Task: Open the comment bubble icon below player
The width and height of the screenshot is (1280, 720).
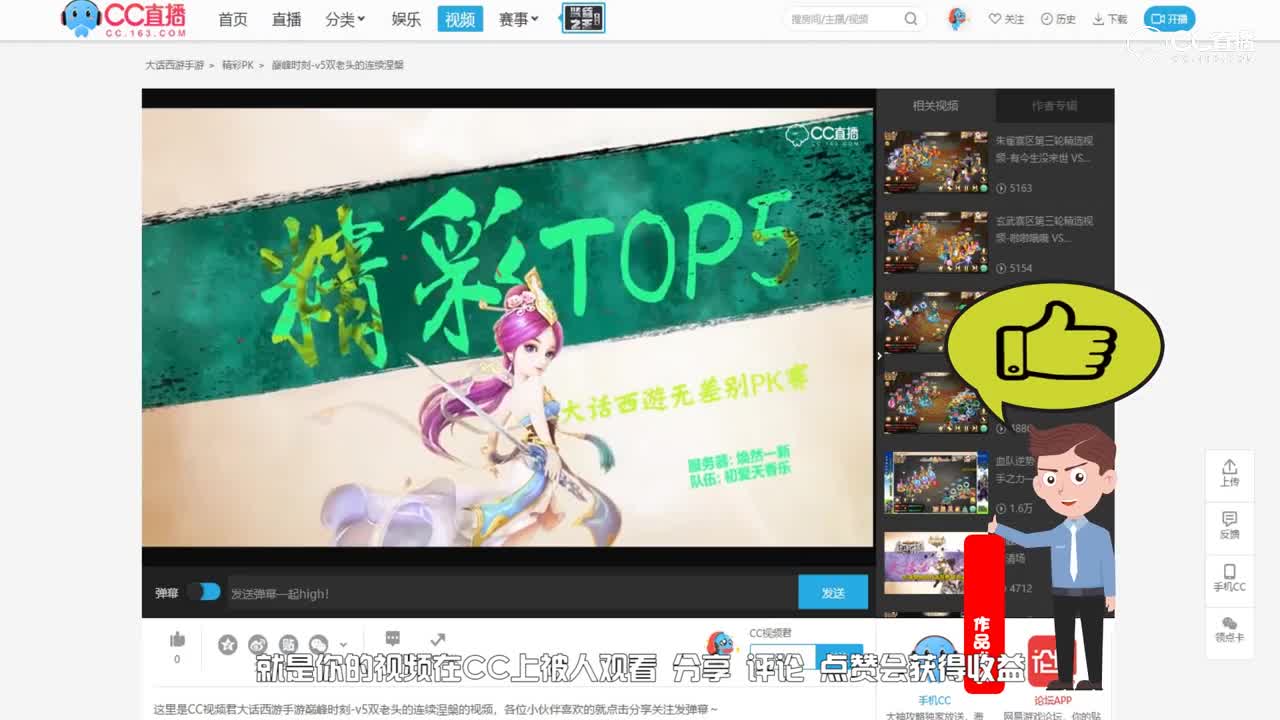Action: [393, 638]
